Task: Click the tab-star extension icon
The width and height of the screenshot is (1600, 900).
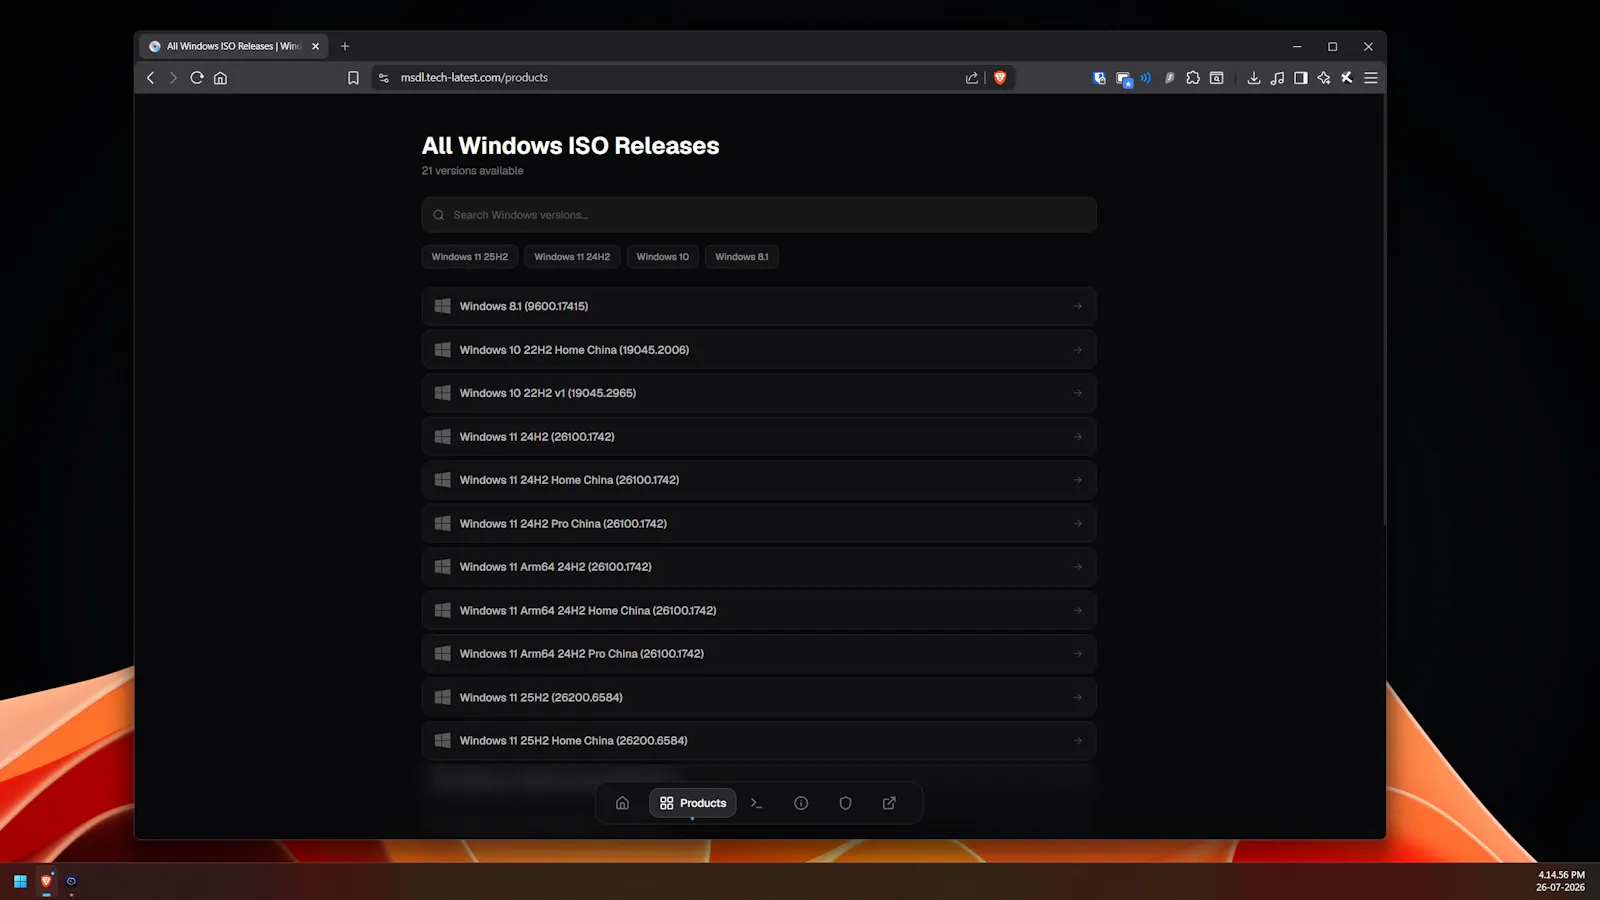Action: coord(1124,78)
